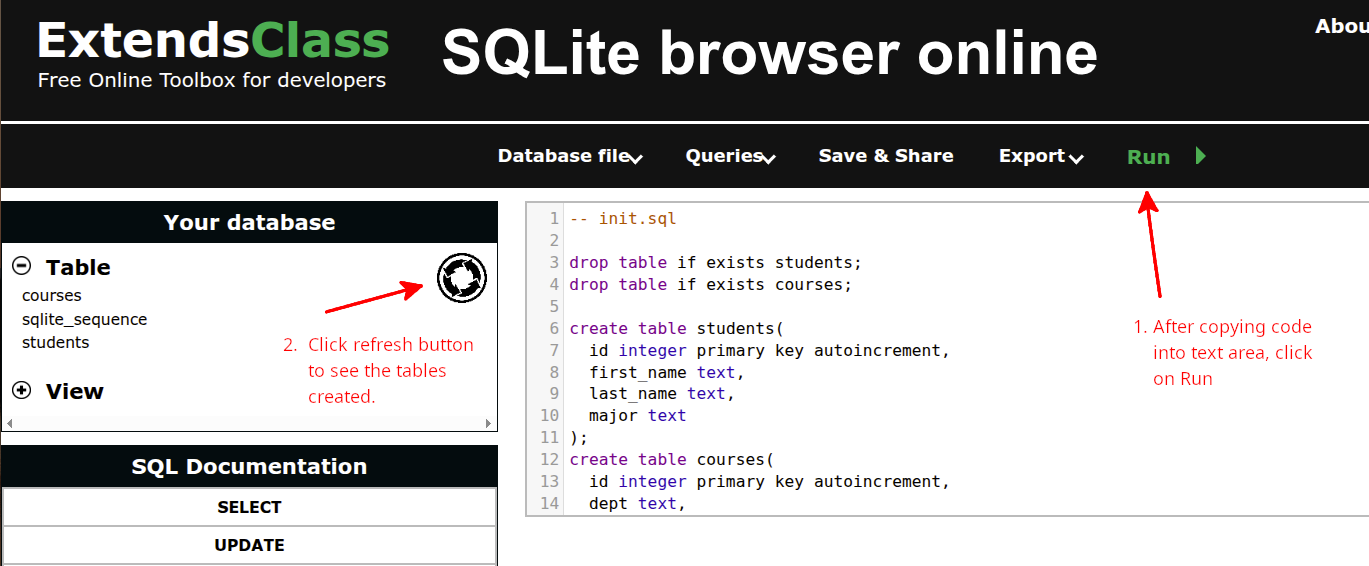Open SELECT documentation button
This screenshot has height=566, width=1369.
250,507
